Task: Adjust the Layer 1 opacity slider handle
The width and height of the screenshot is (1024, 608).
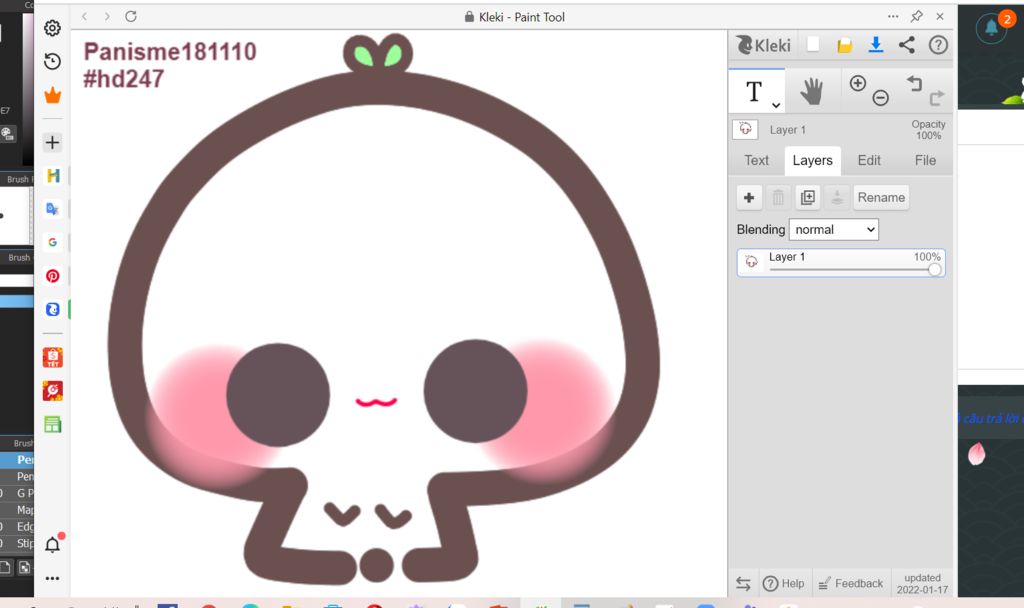Action: tap(935, 269)
